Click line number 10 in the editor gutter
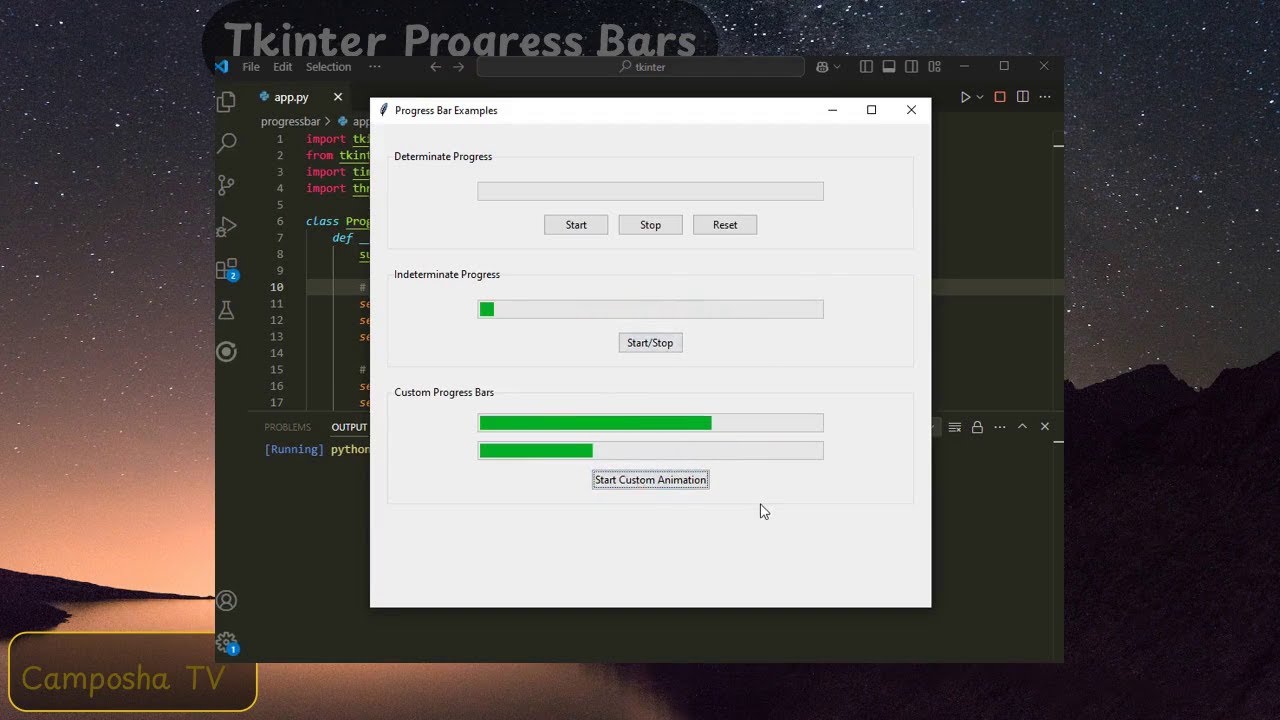This screenshot has width=1280, height=720. pos(277,287)
